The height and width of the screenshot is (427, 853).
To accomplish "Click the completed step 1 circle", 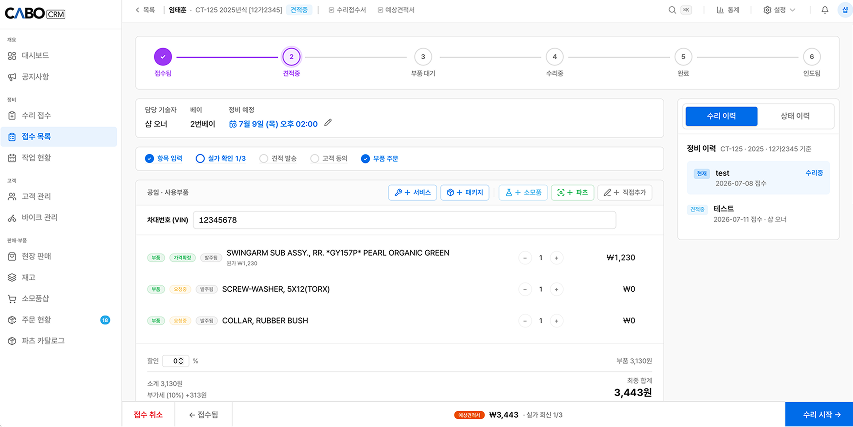I will [163, 57].
